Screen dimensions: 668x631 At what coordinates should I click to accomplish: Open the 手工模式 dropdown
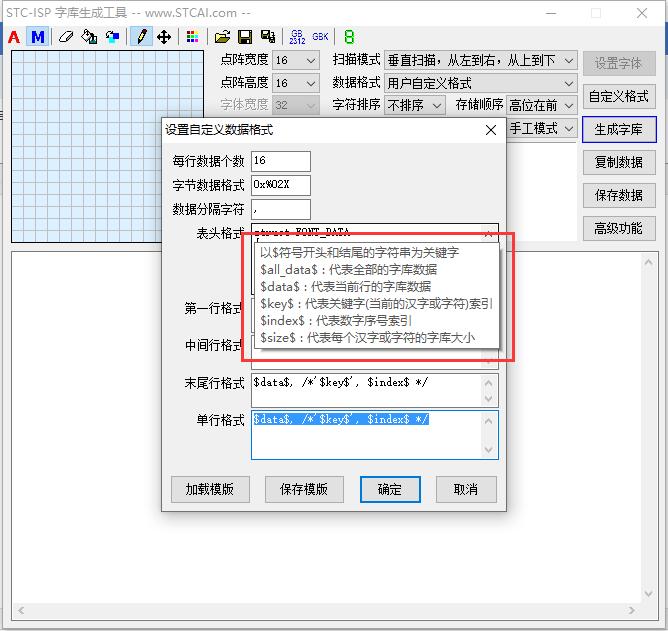[x=541, y=129]
